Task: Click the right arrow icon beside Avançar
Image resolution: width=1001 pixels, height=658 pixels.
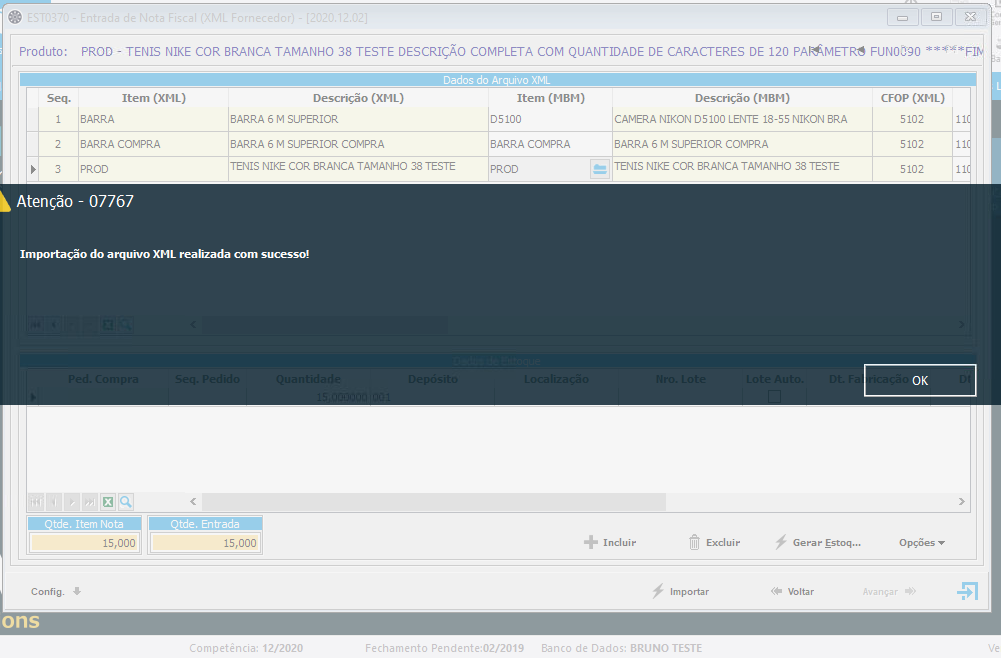Action: (910, 591)
